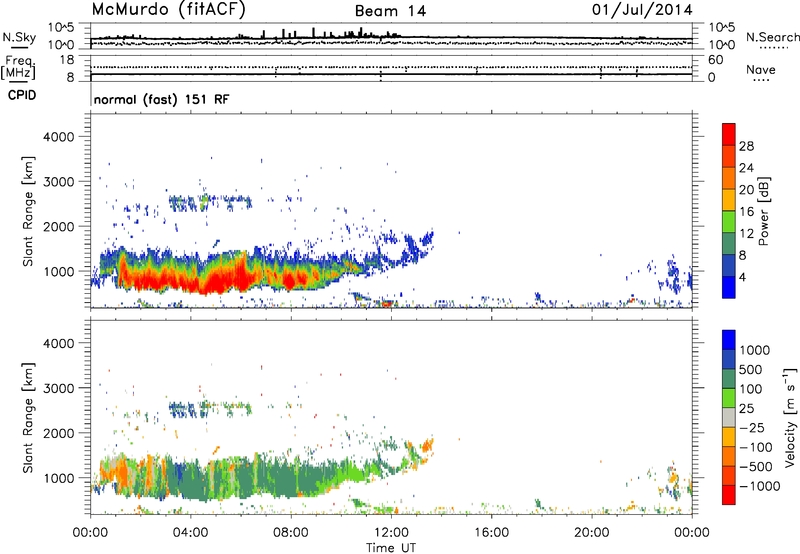800x554 pixels.
Task: Click the "12:00" time tick label
Action: click(391, 533)
